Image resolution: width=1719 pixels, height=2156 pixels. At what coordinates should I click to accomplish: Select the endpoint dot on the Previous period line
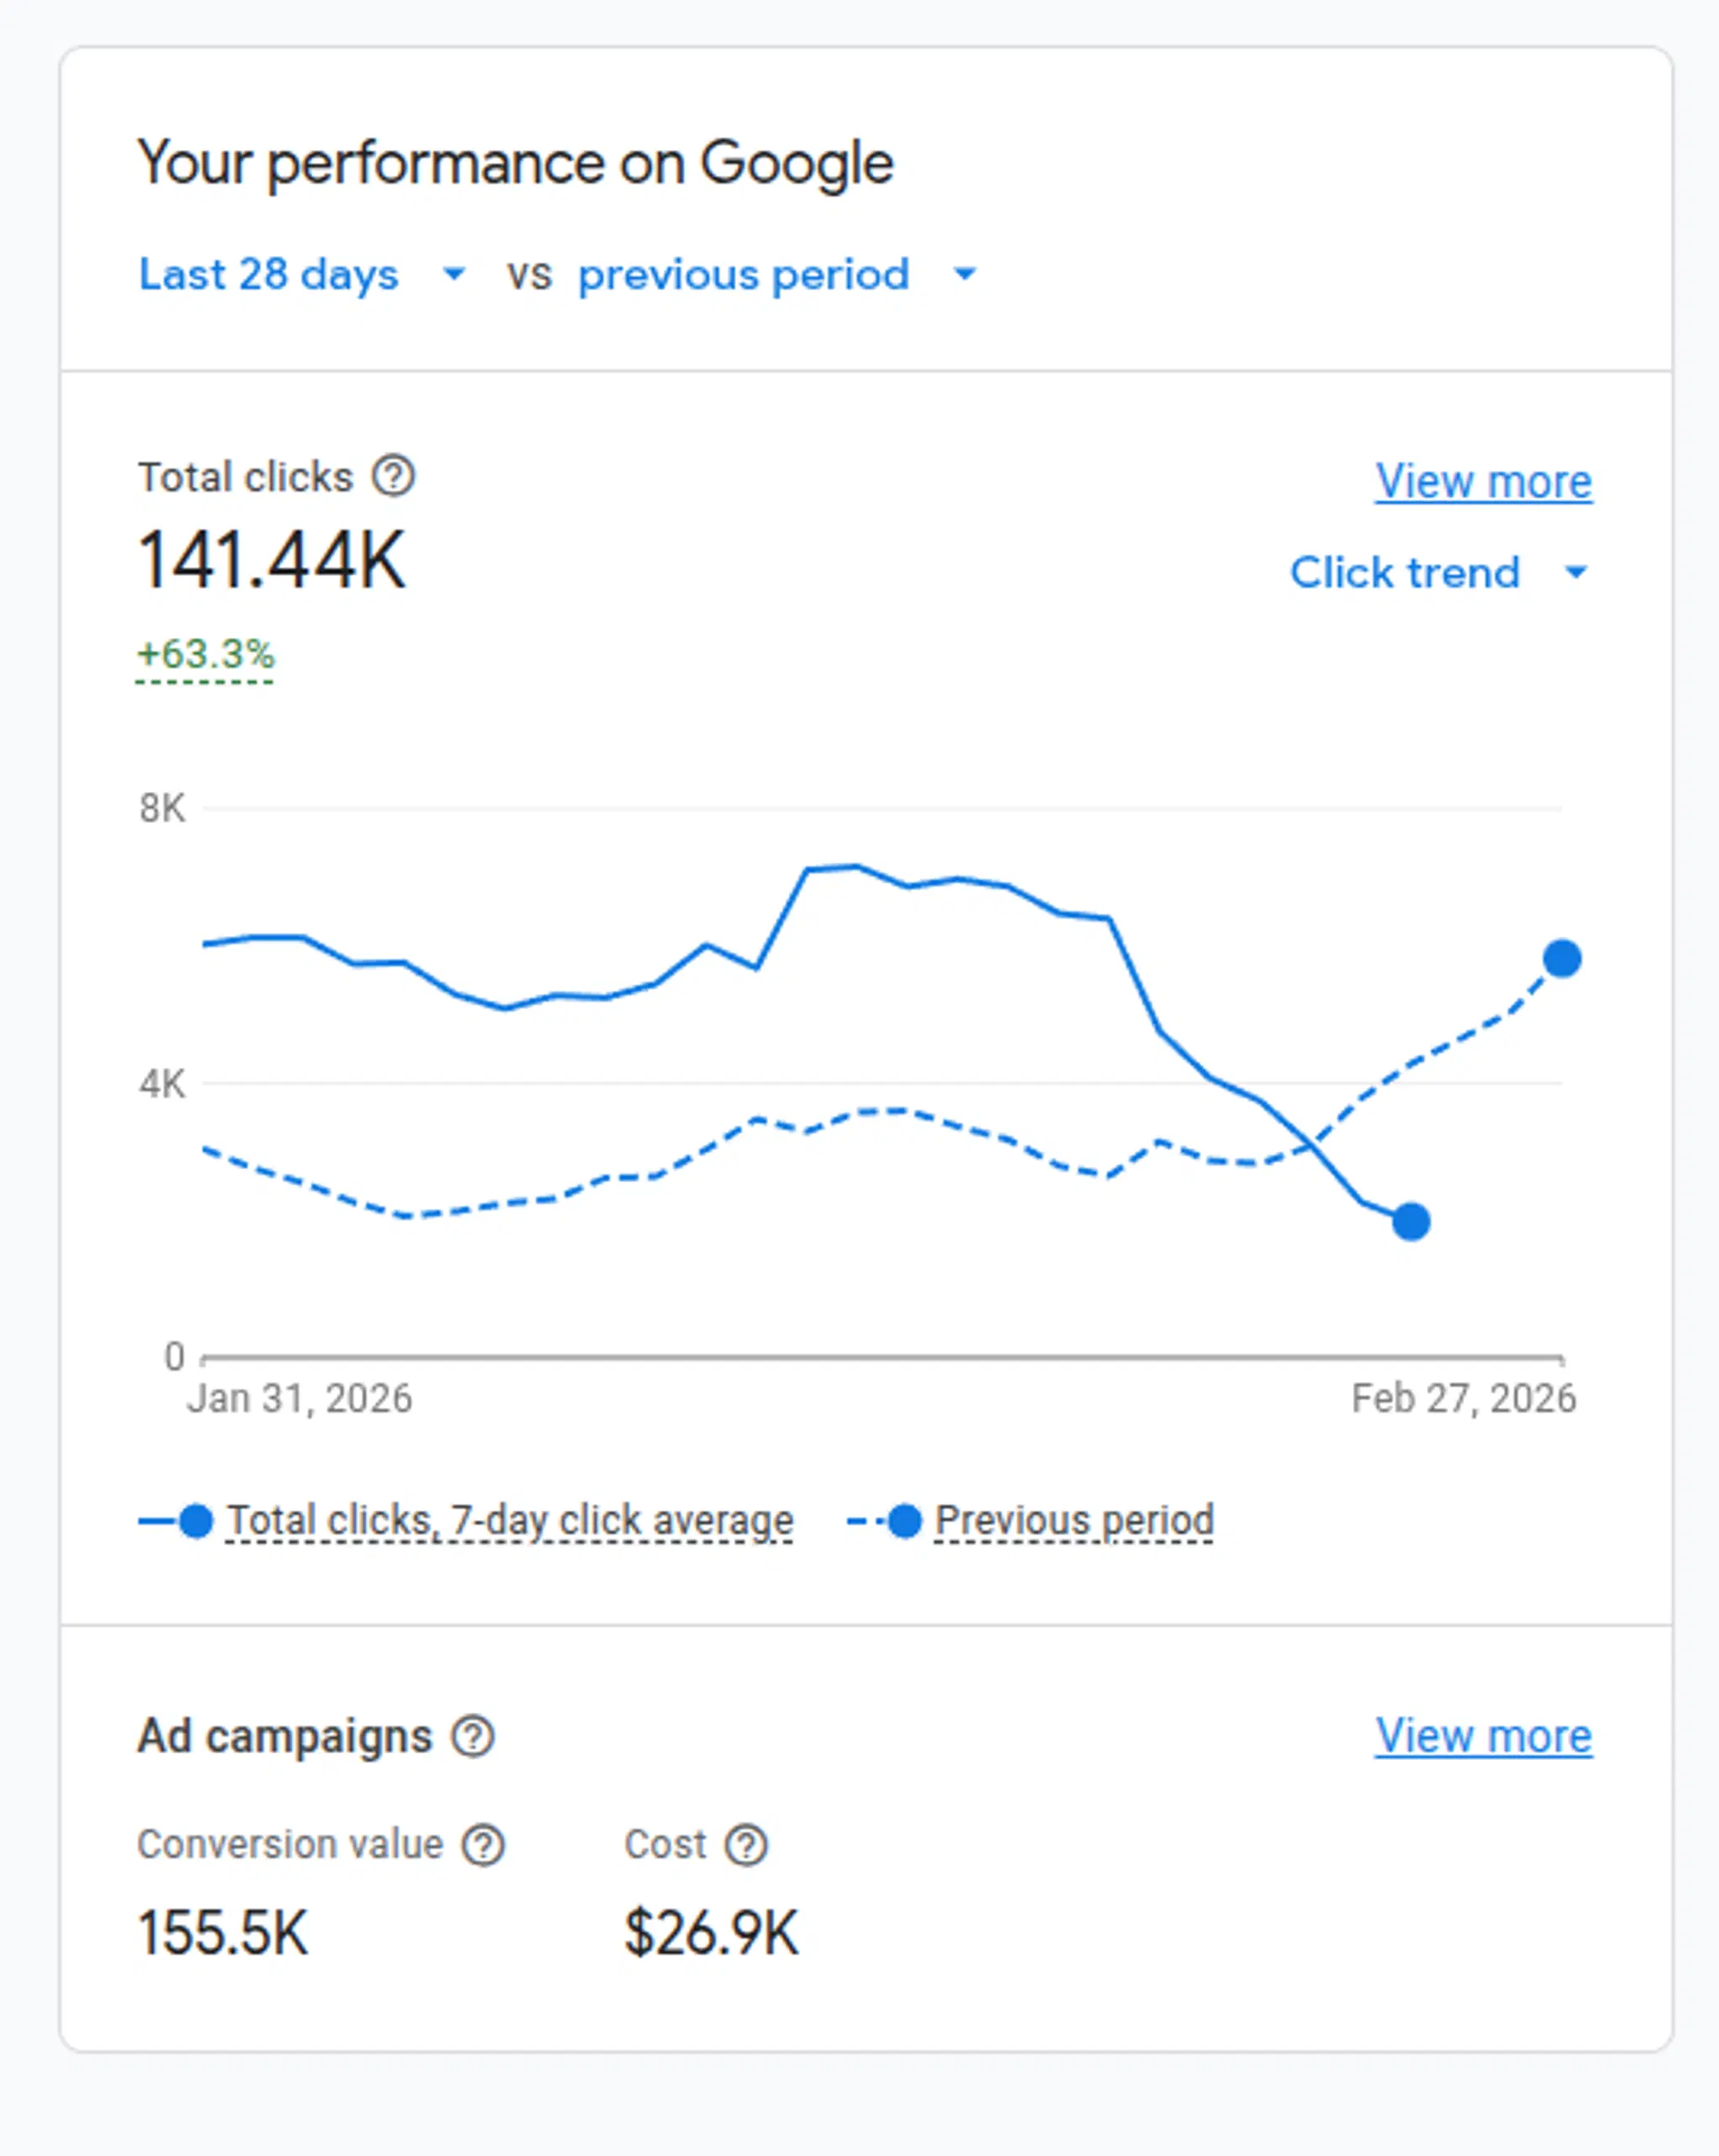click(x=1561, y=959)
